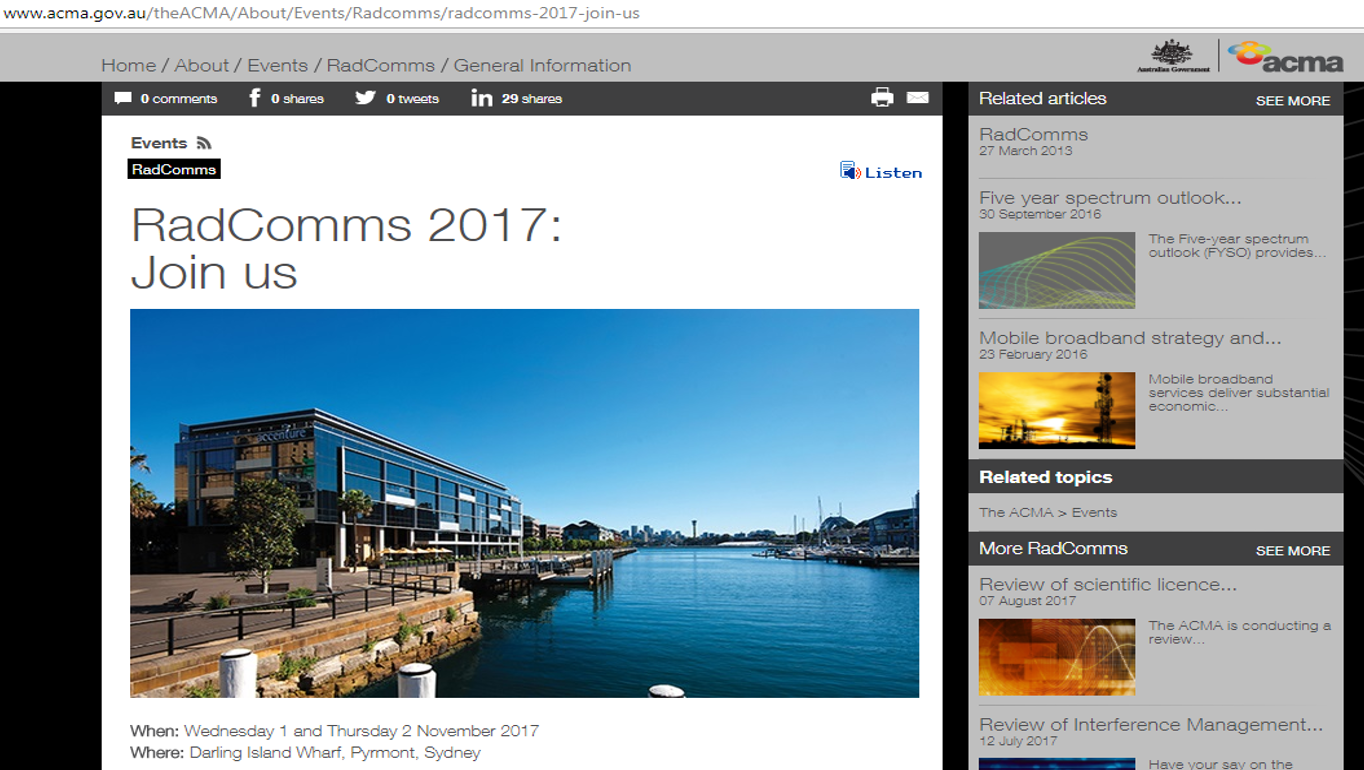Share on LinkedIn using the in icon
This screenshot has width=1364, height=770.
481,98
